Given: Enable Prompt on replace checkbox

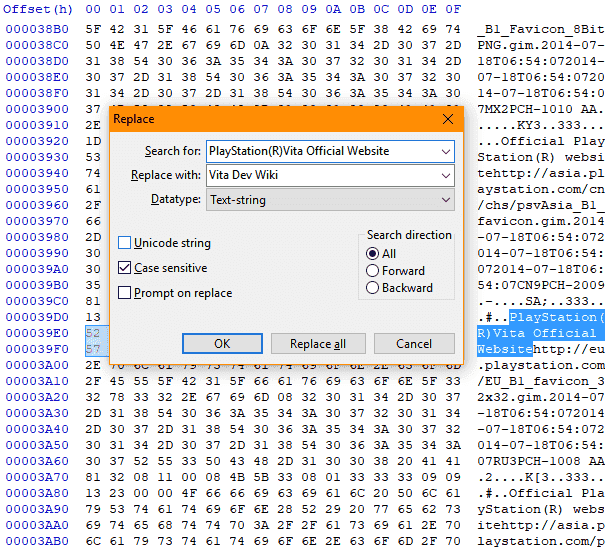Looking at the screenshot, I should pos(124,293).
